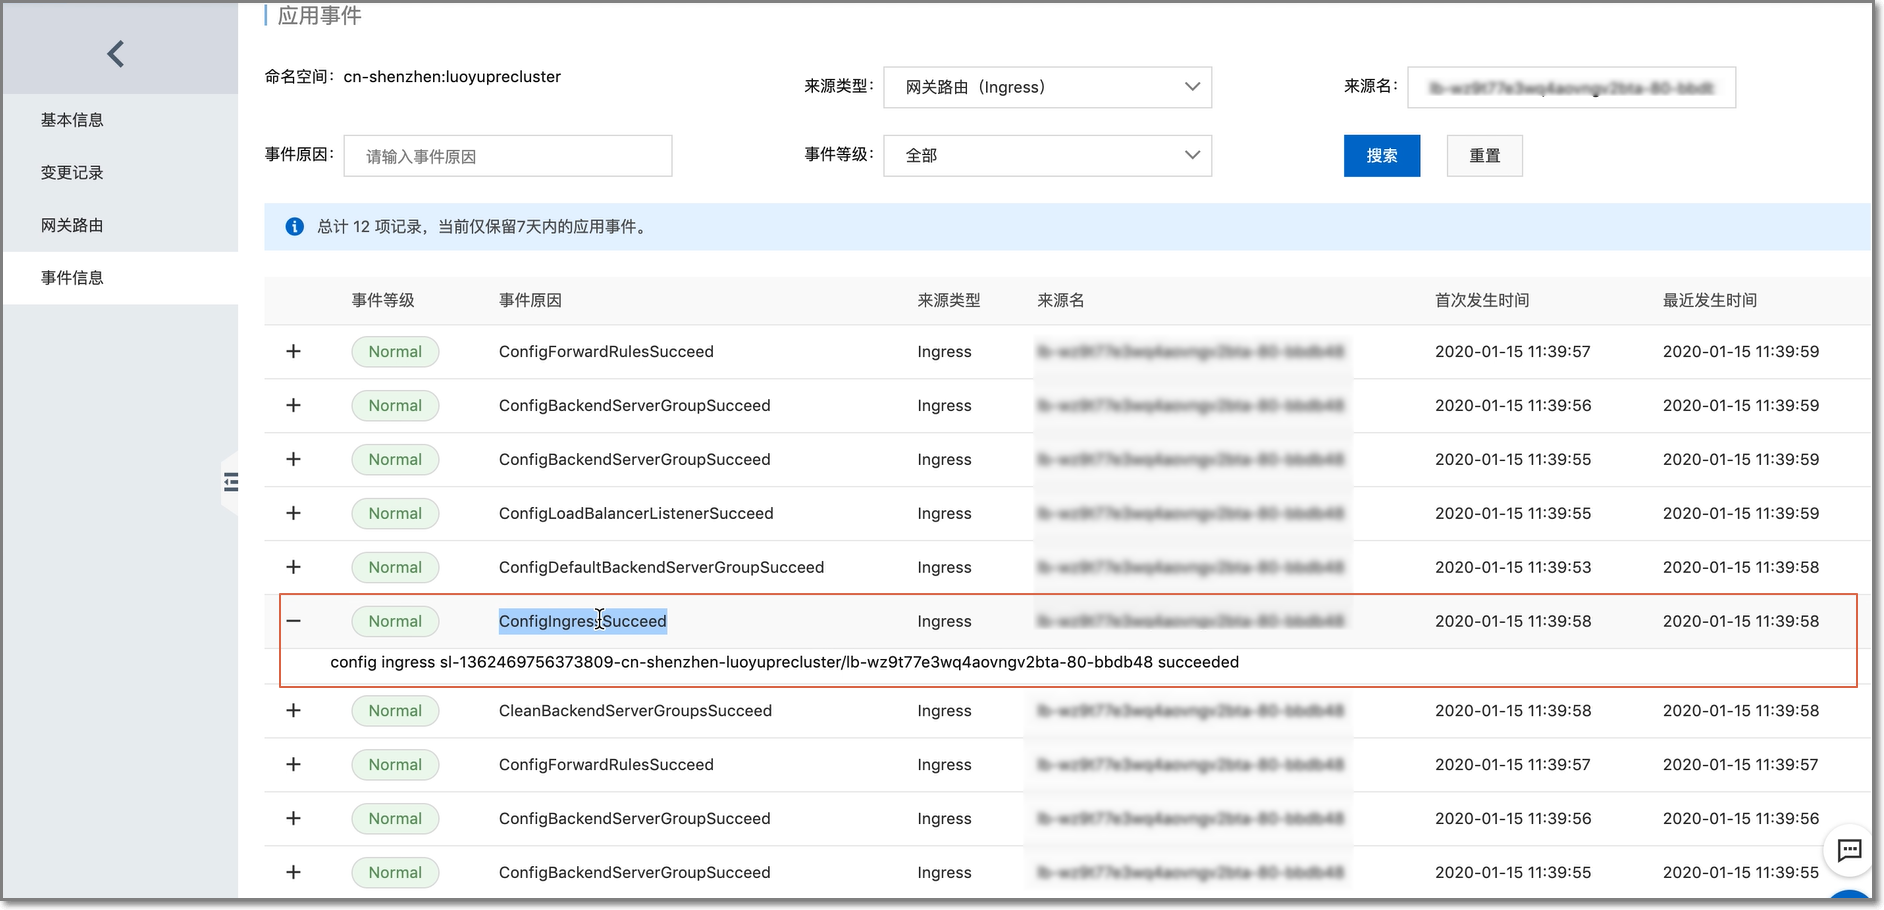Image resolution: width=1884 pixels, height=910 pixels.
Task: Click the 事件等级 column header
Action: 383,301
